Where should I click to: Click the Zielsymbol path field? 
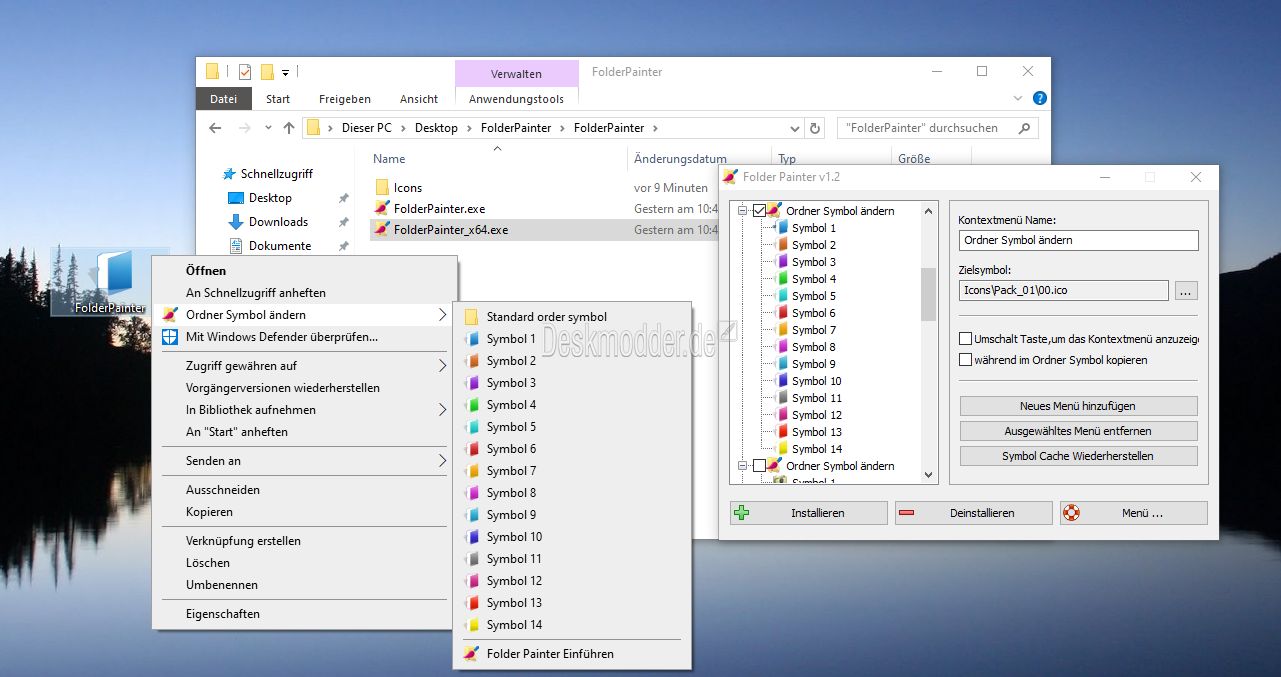tap(1064, 291)
